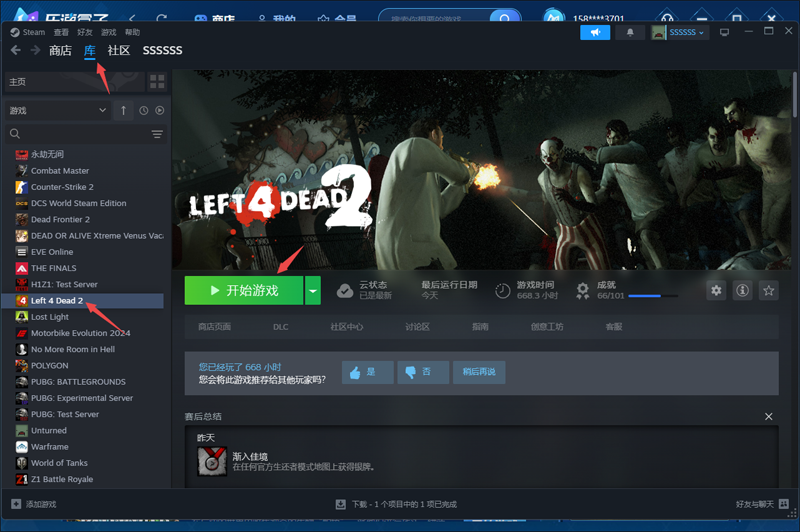Open the blue announcements megaphone icon
800x532 pixels.
coord(595,32)
